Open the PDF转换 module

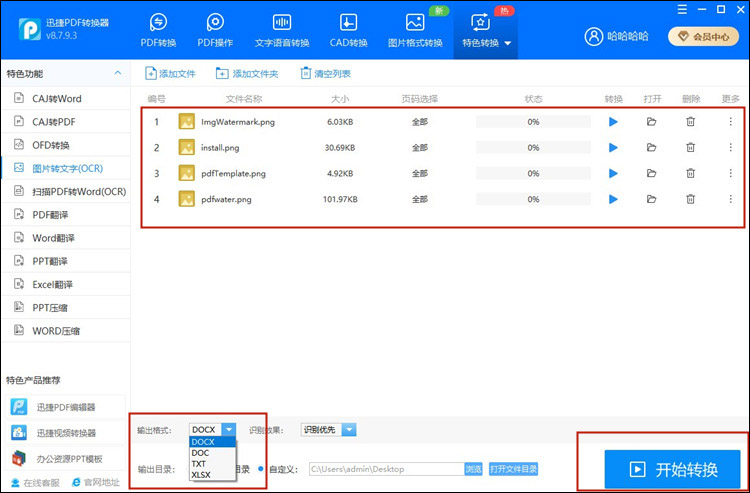[158, 30]
